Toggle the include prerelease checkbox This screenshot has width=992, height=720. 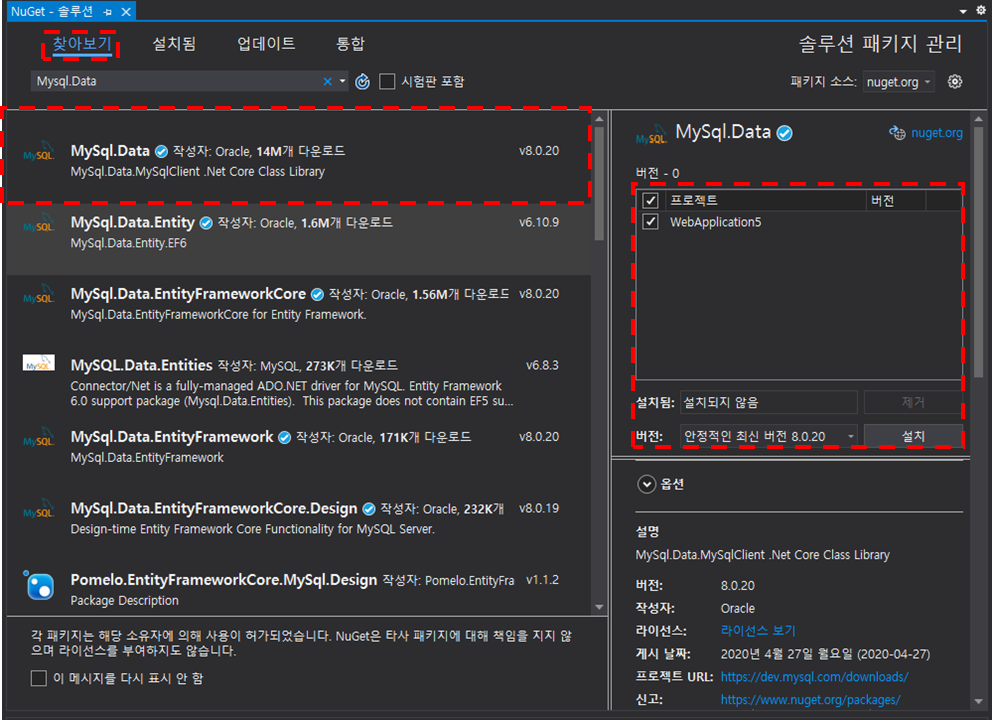[387, 82]
